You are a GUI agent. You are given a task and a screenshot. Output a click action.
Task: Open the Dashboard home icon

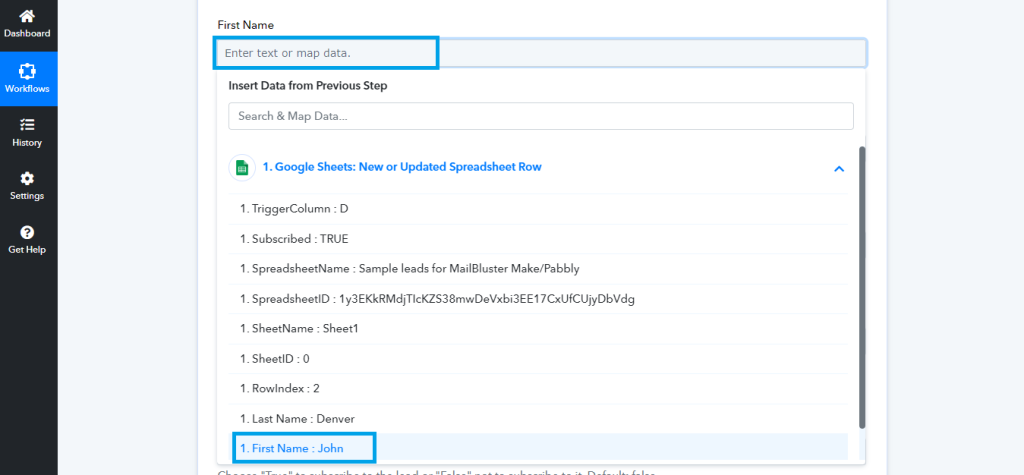27,16
